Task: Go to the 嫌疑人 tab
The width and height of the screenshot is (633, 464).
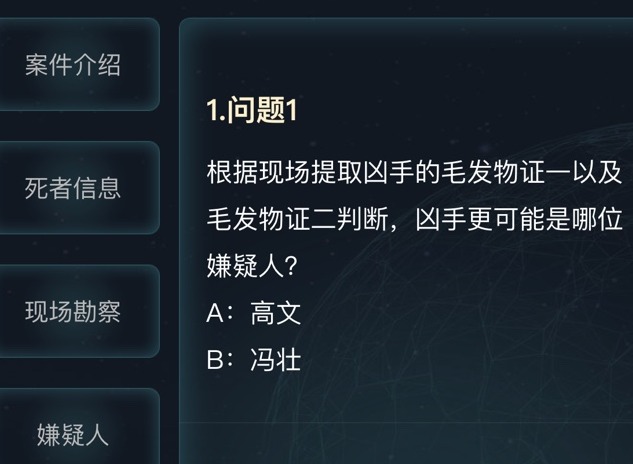Action: [73, 434]
